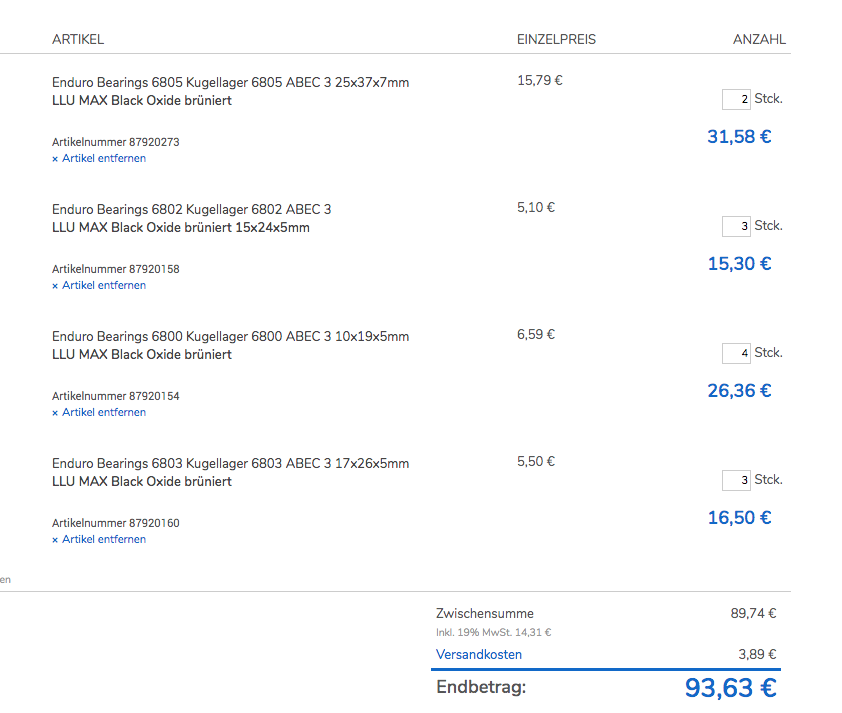Open the Enduro Bearings 6802 product title

click(x=191, y=209)
